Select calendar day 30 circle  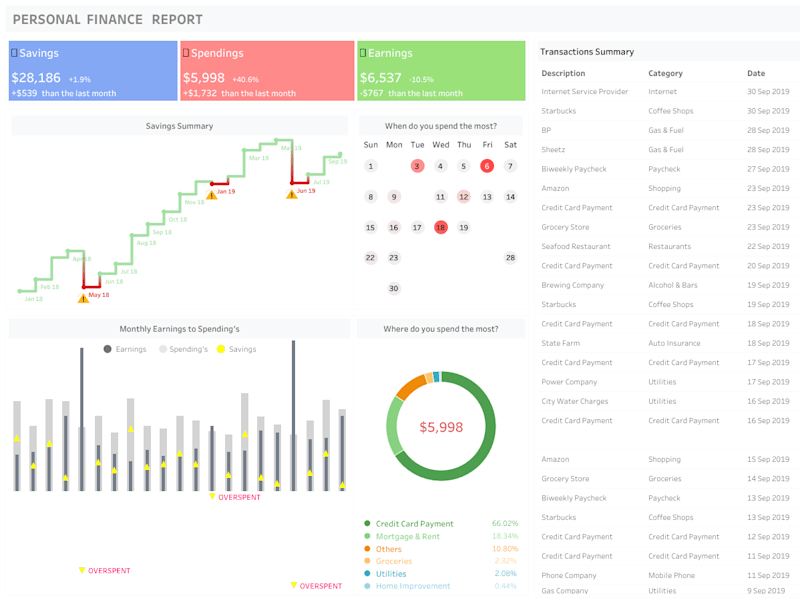[x=393, y=288]
